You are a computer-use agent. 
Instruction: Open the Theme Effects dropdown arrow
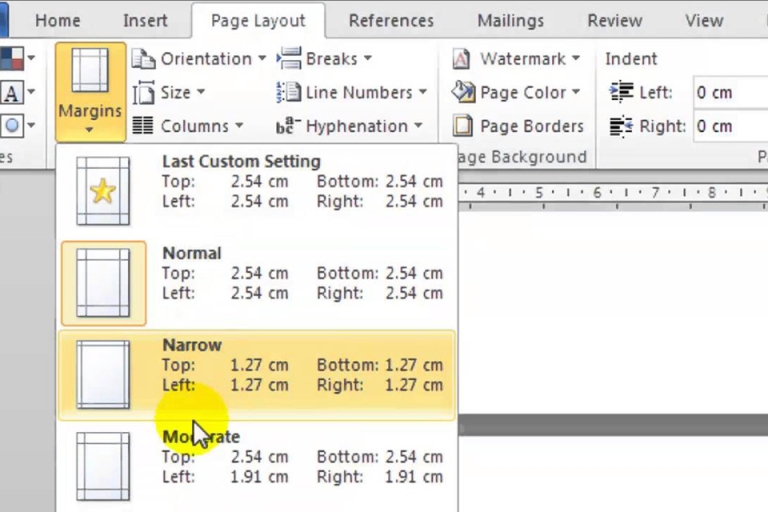pos(31,126)
